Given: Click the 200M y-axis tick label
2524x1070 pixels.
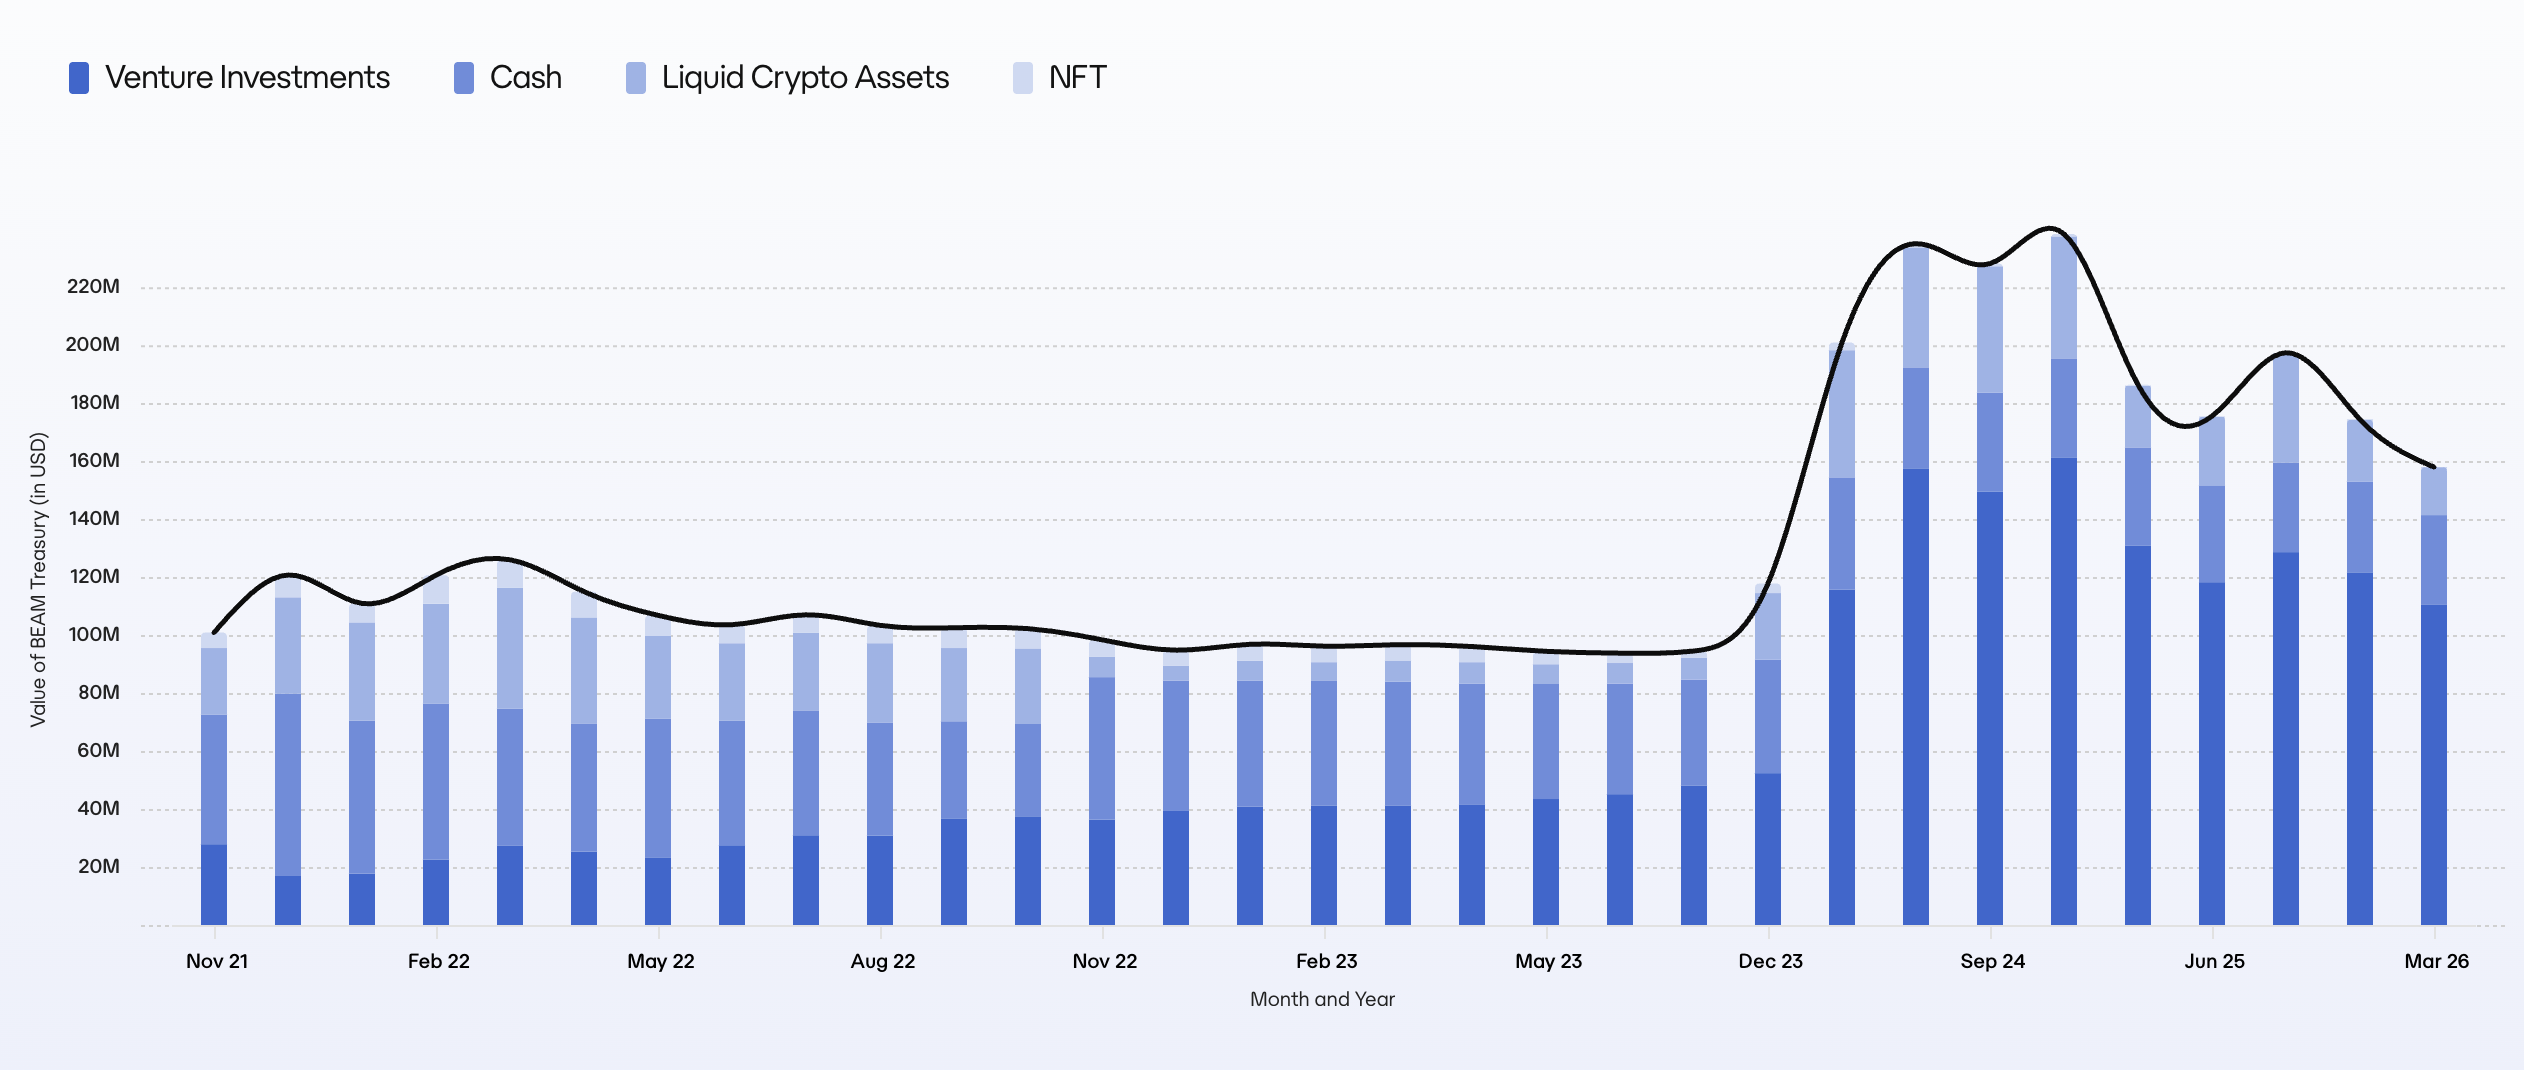Looking at the screenshot, I should click(x=92, y=345).
